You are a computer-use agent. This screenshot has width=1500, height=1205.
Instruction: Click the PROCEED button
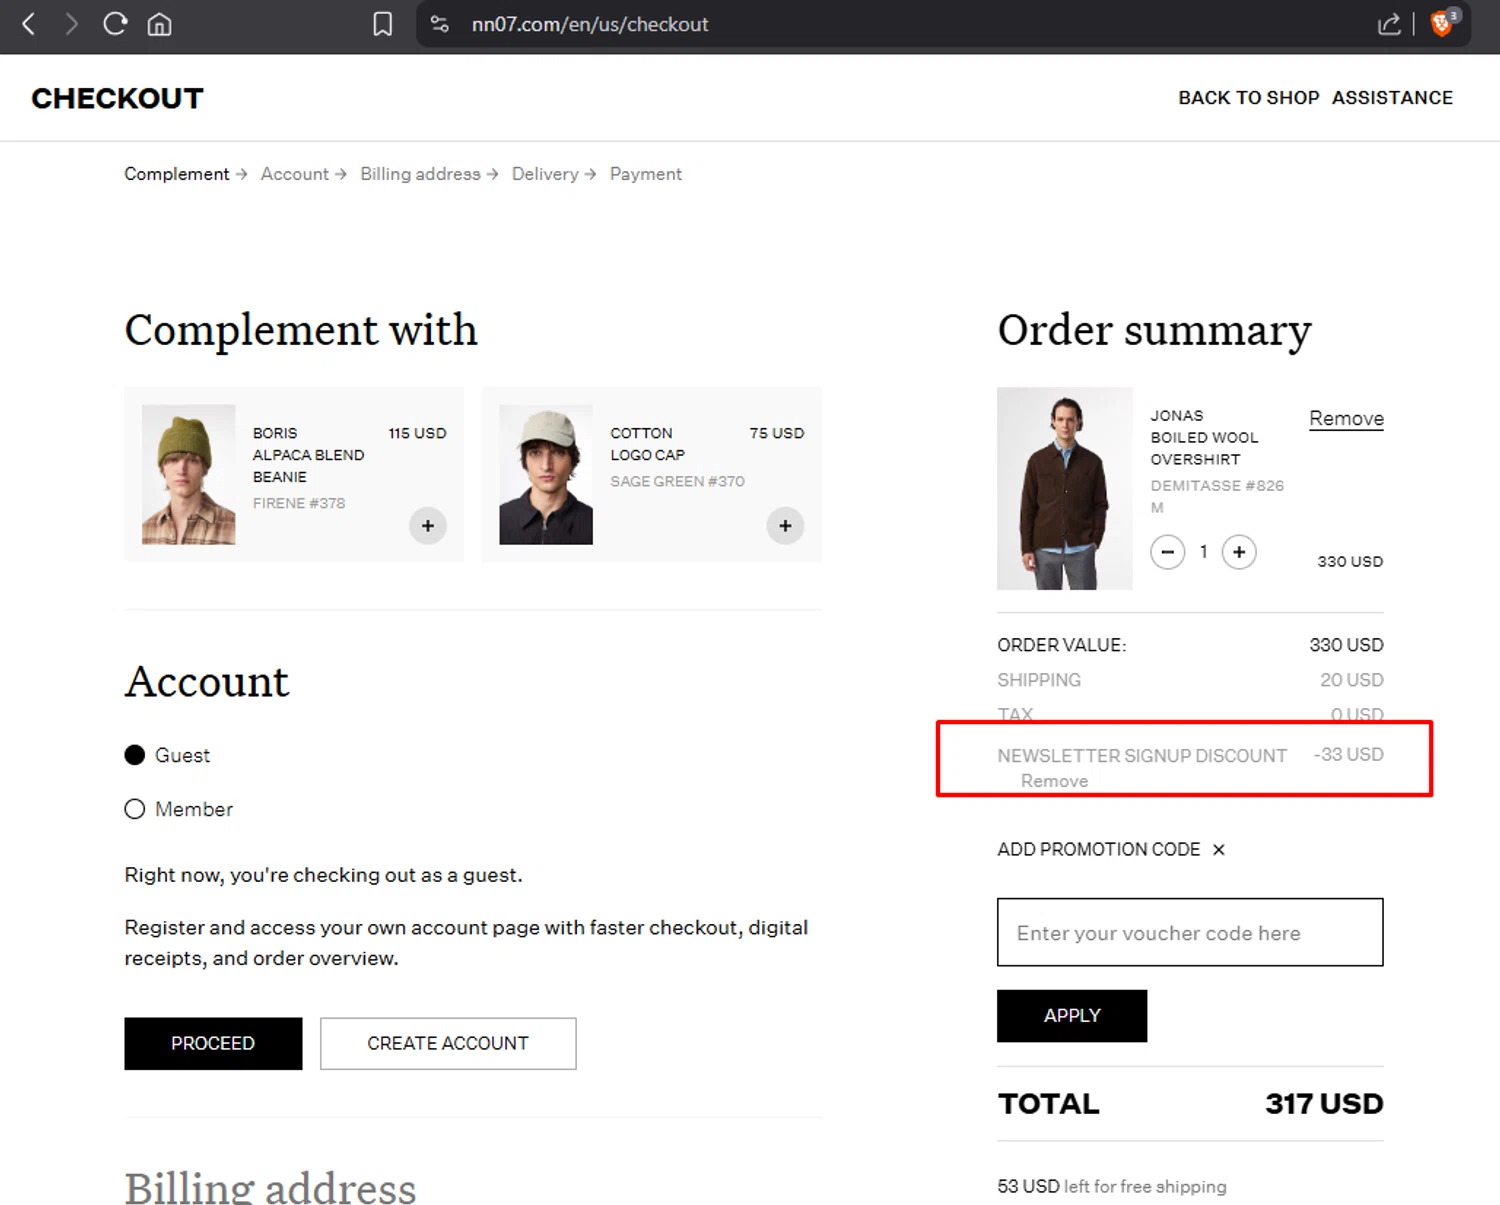213,1044
